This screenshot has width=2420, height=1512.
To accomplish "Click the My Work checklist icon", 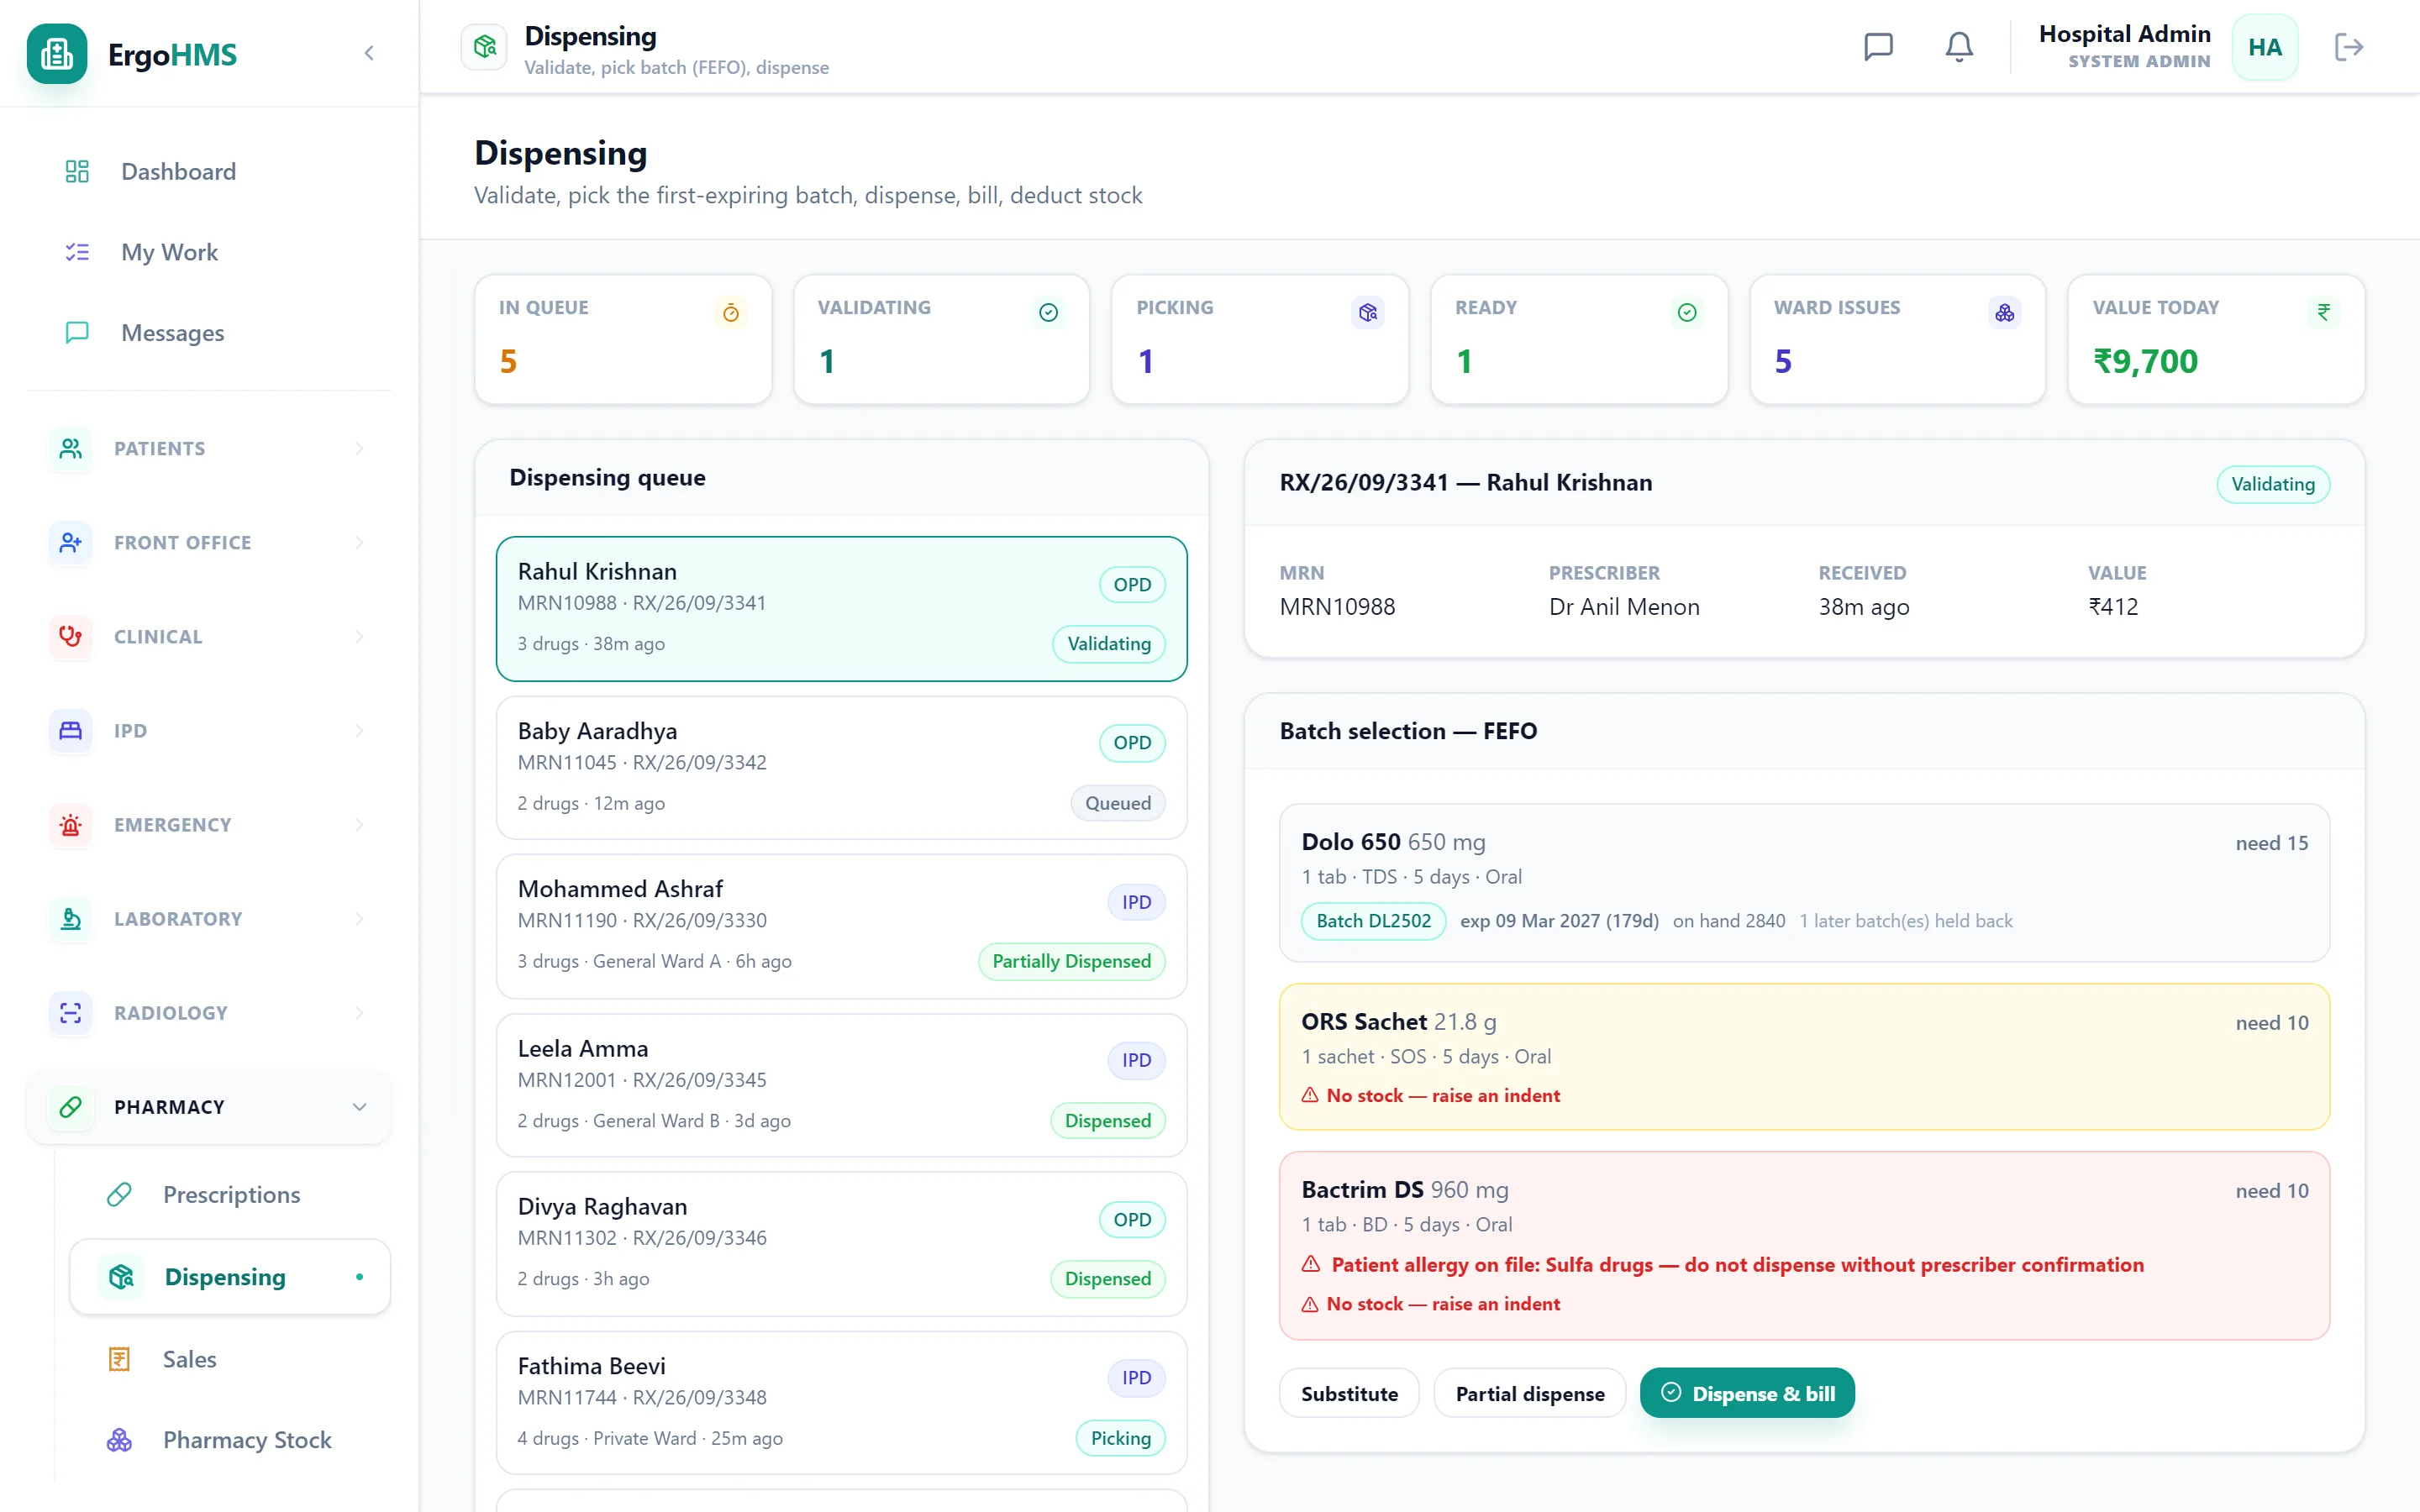I will [77, 252].
